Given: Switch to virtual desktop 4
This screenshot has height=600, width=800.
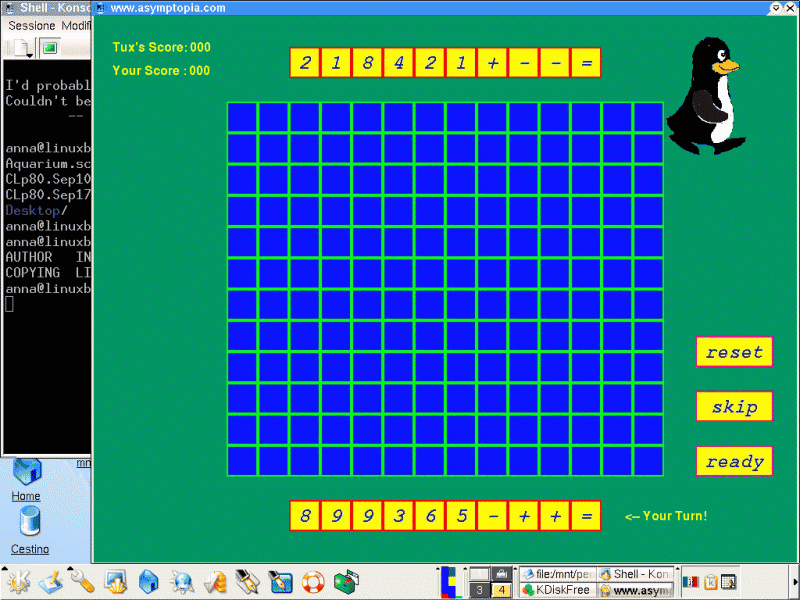Looking at the screenshot, I should (501, 590).
